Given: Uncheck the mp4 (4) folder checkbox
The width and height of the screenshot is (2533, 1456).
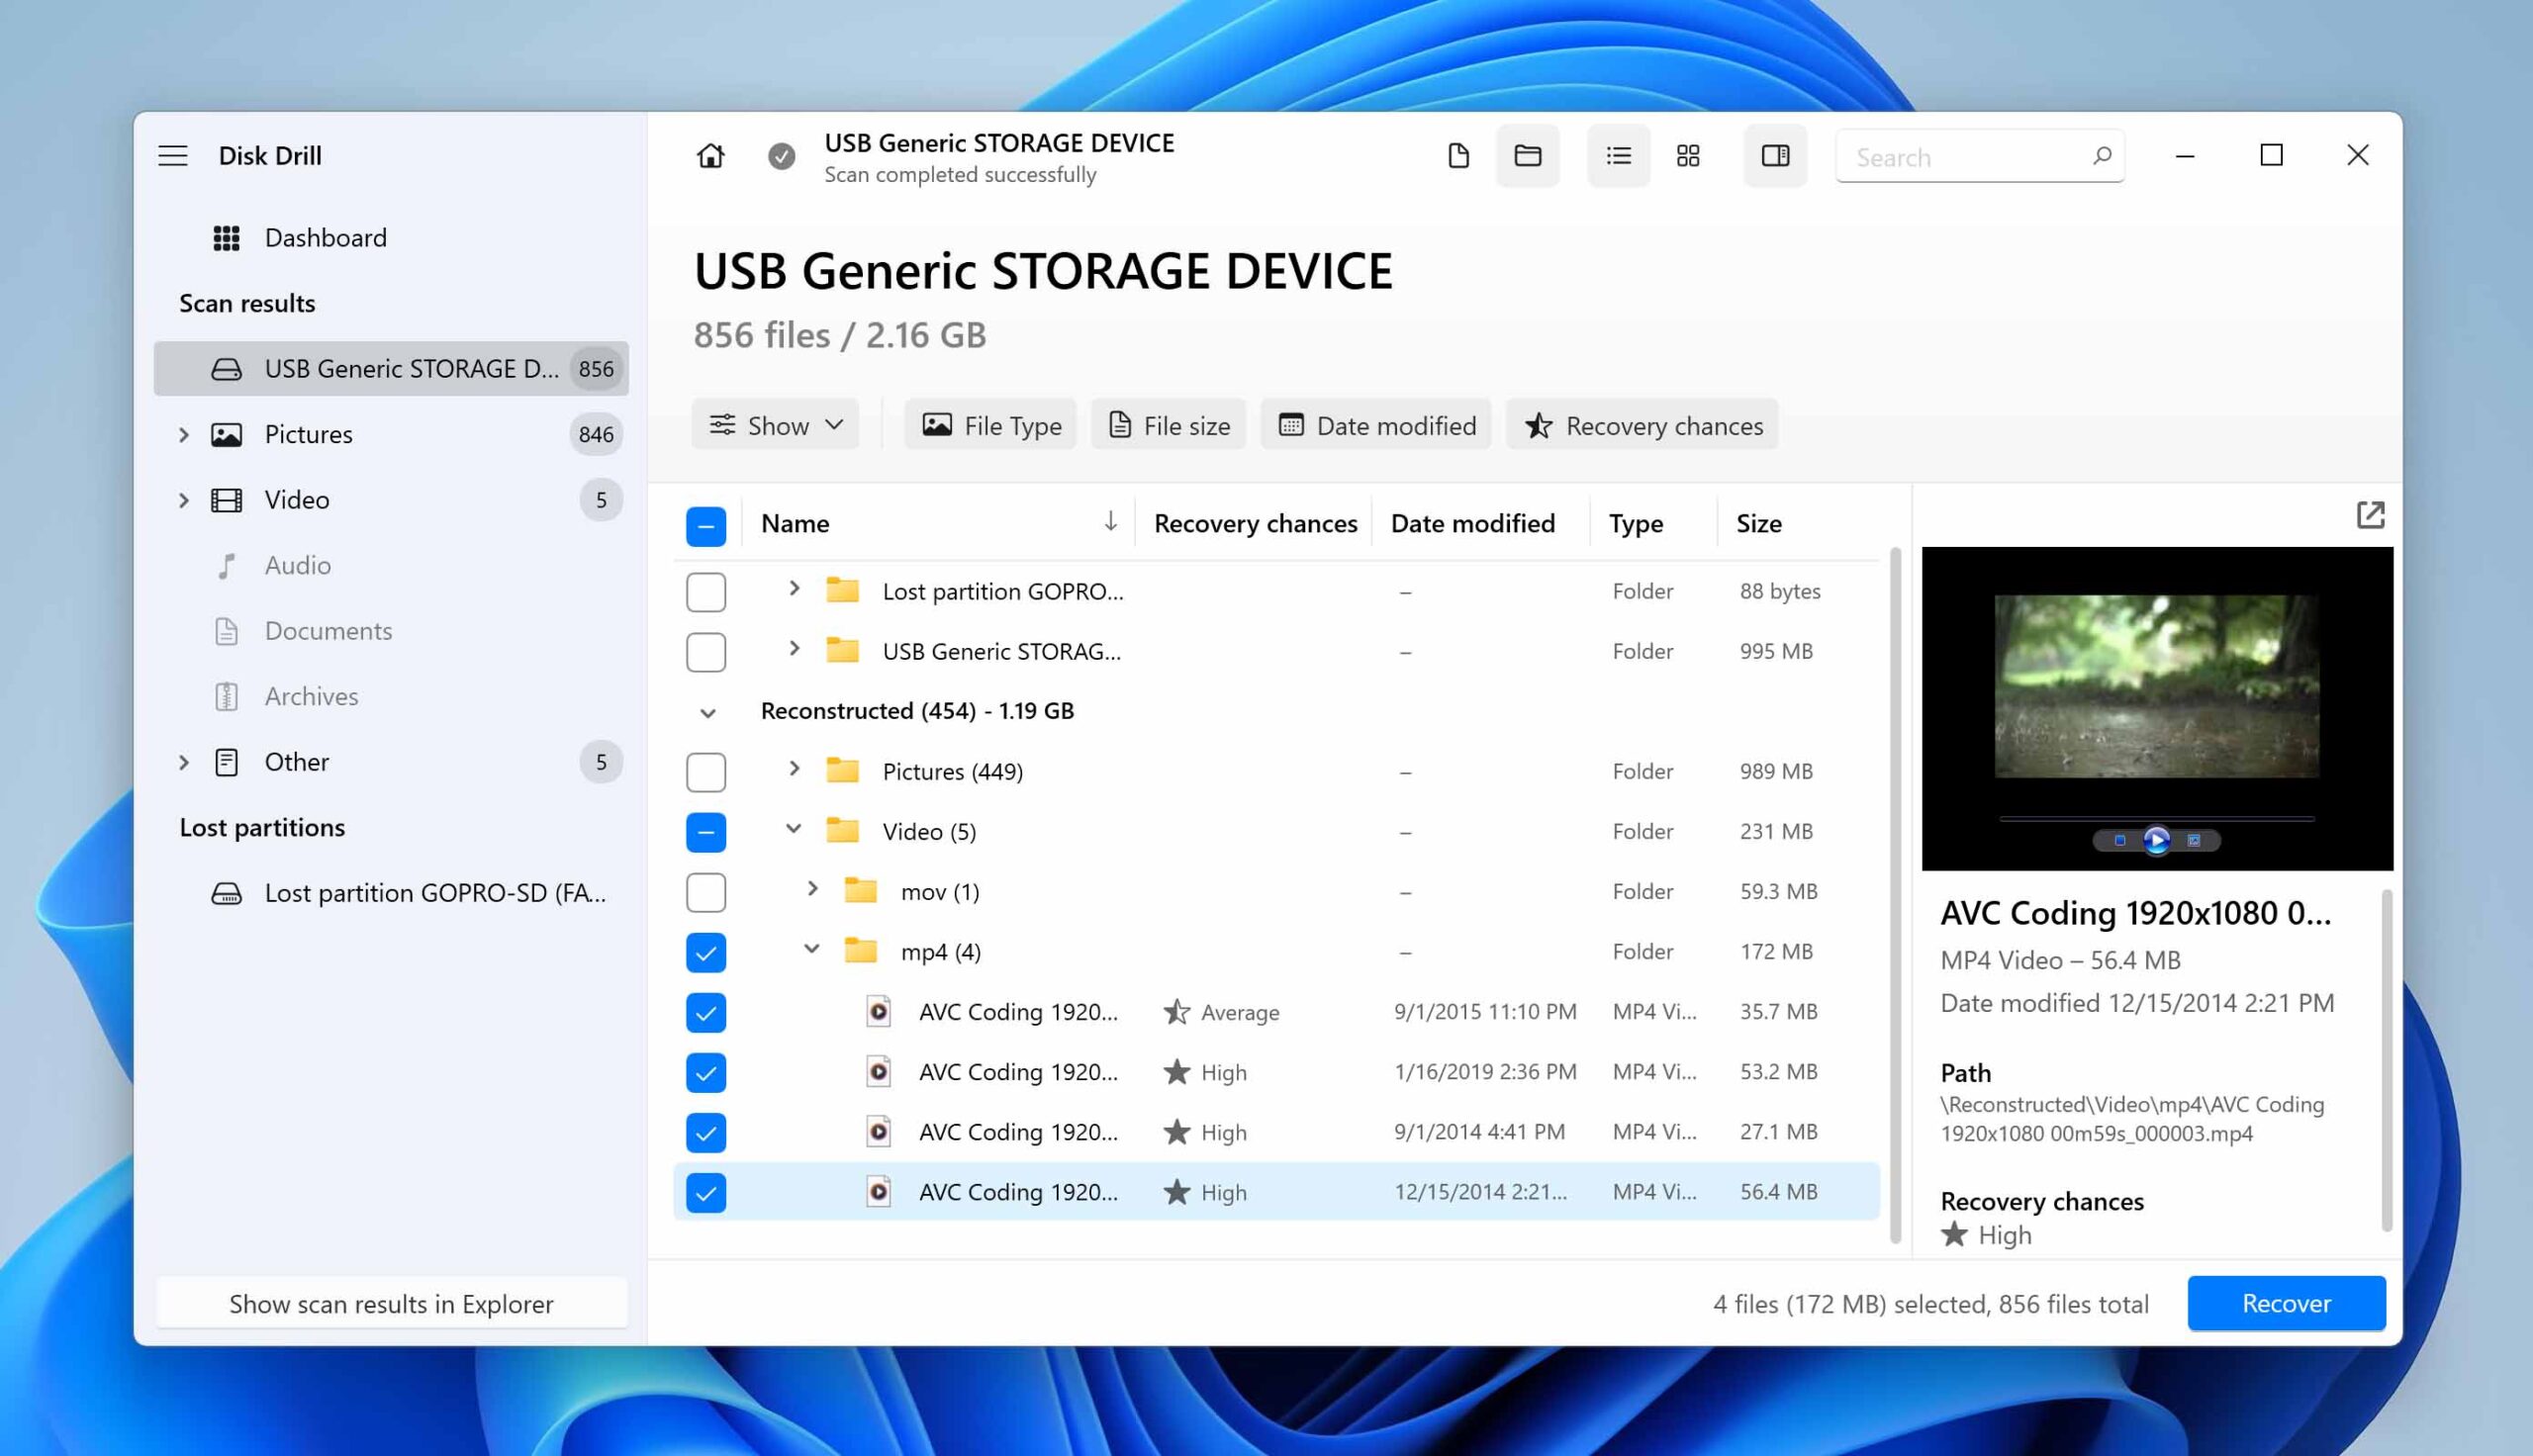Looking at the screenshot, I should 706,952.
